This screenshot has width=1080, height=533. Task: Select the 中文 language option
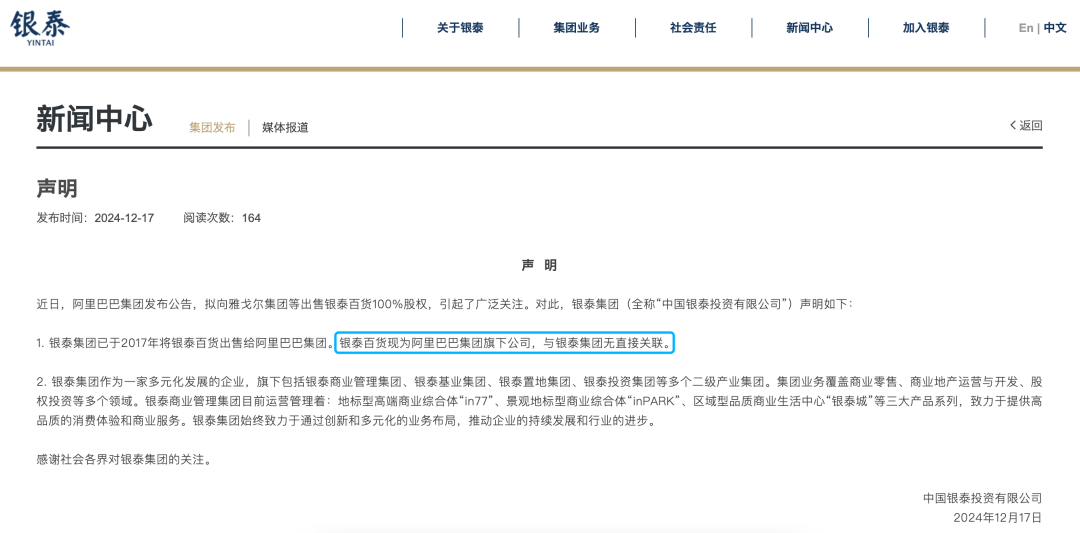[1055, 28]
